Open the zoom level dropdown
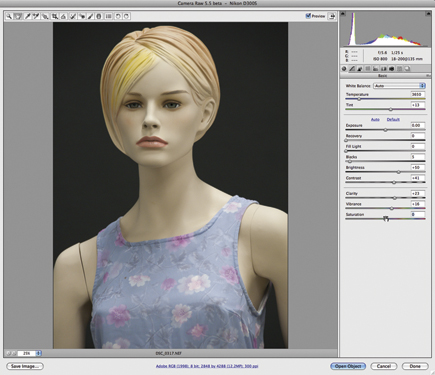 [39, 353]
